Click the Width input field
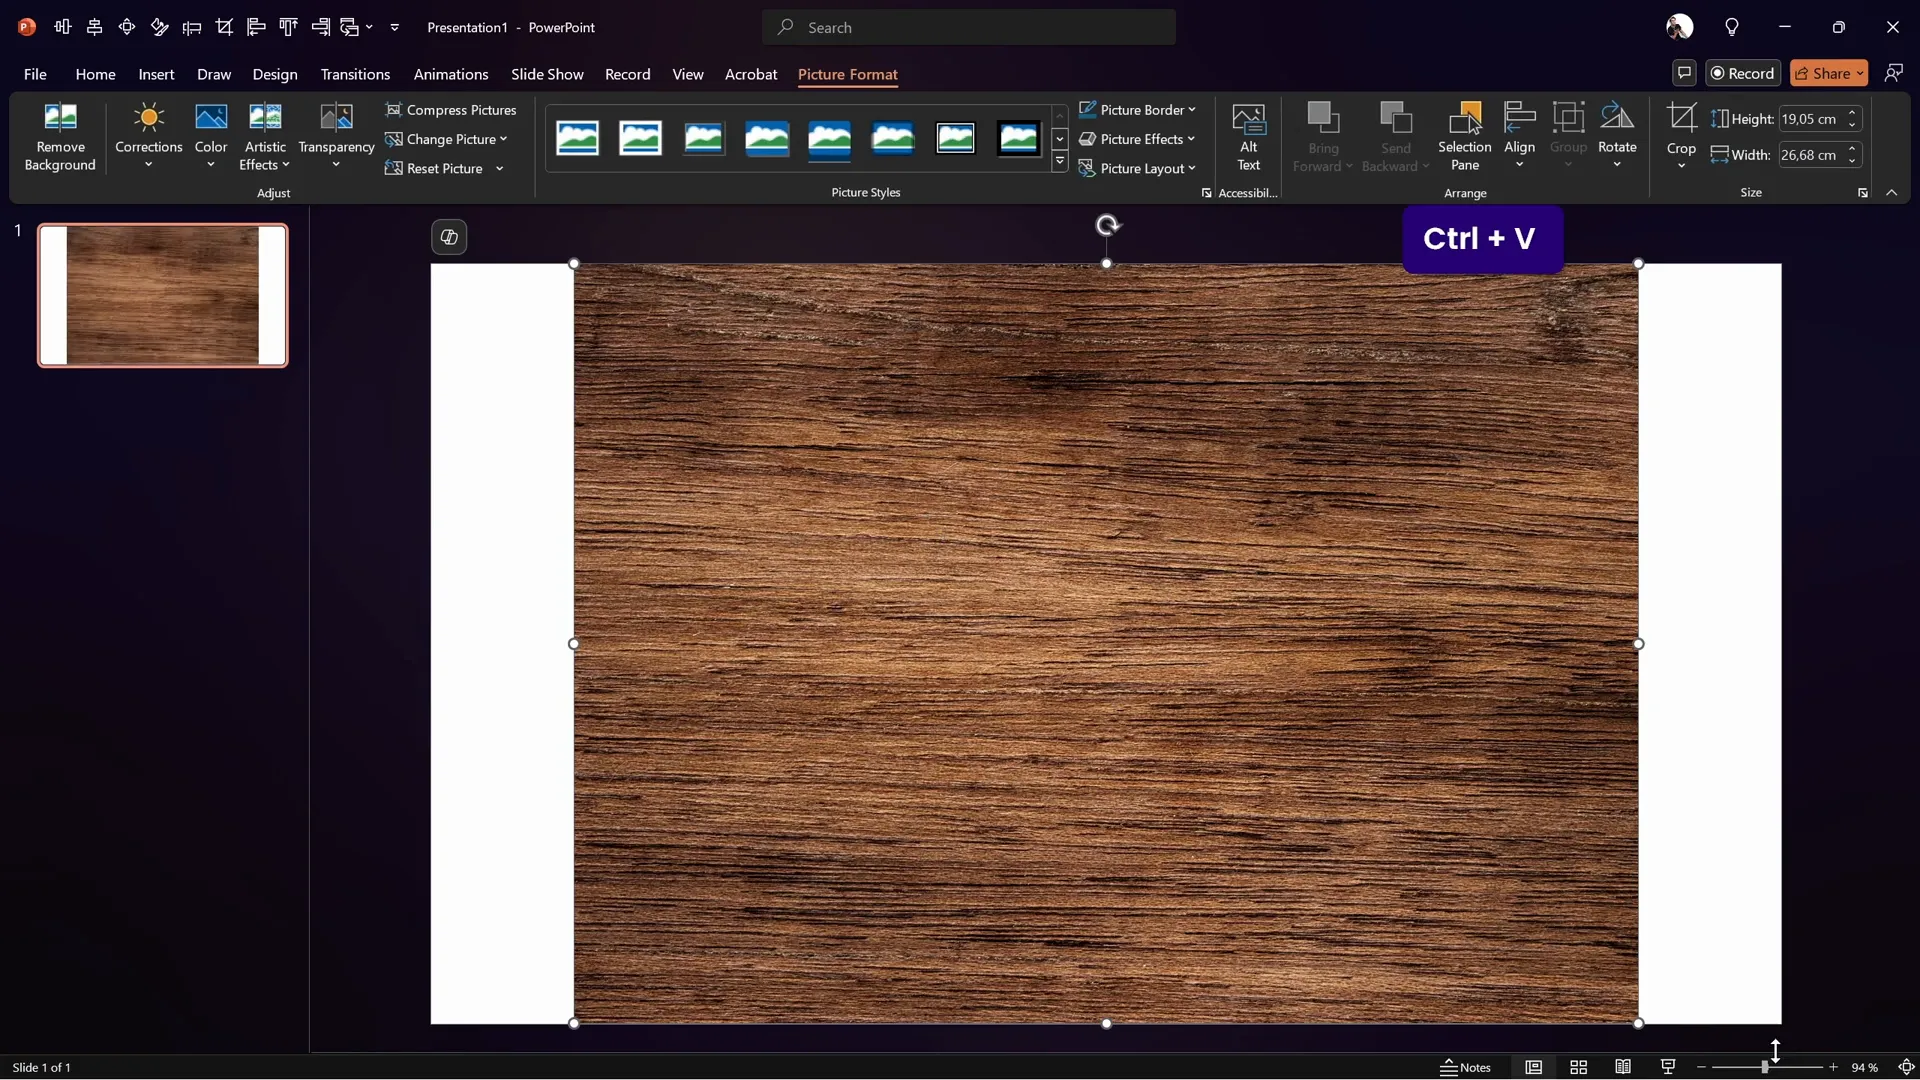1920x1080 pixels. 1810,155
